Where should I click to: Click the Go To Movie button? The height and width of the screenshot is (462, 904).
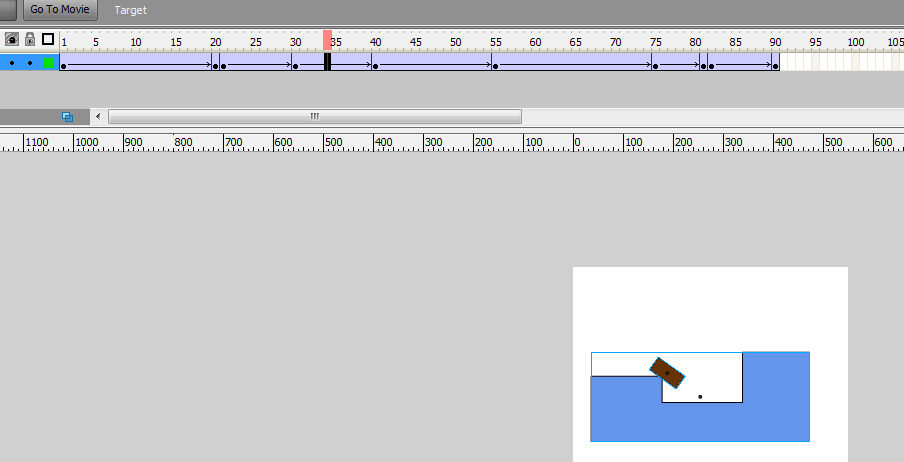tap(60, 9)
